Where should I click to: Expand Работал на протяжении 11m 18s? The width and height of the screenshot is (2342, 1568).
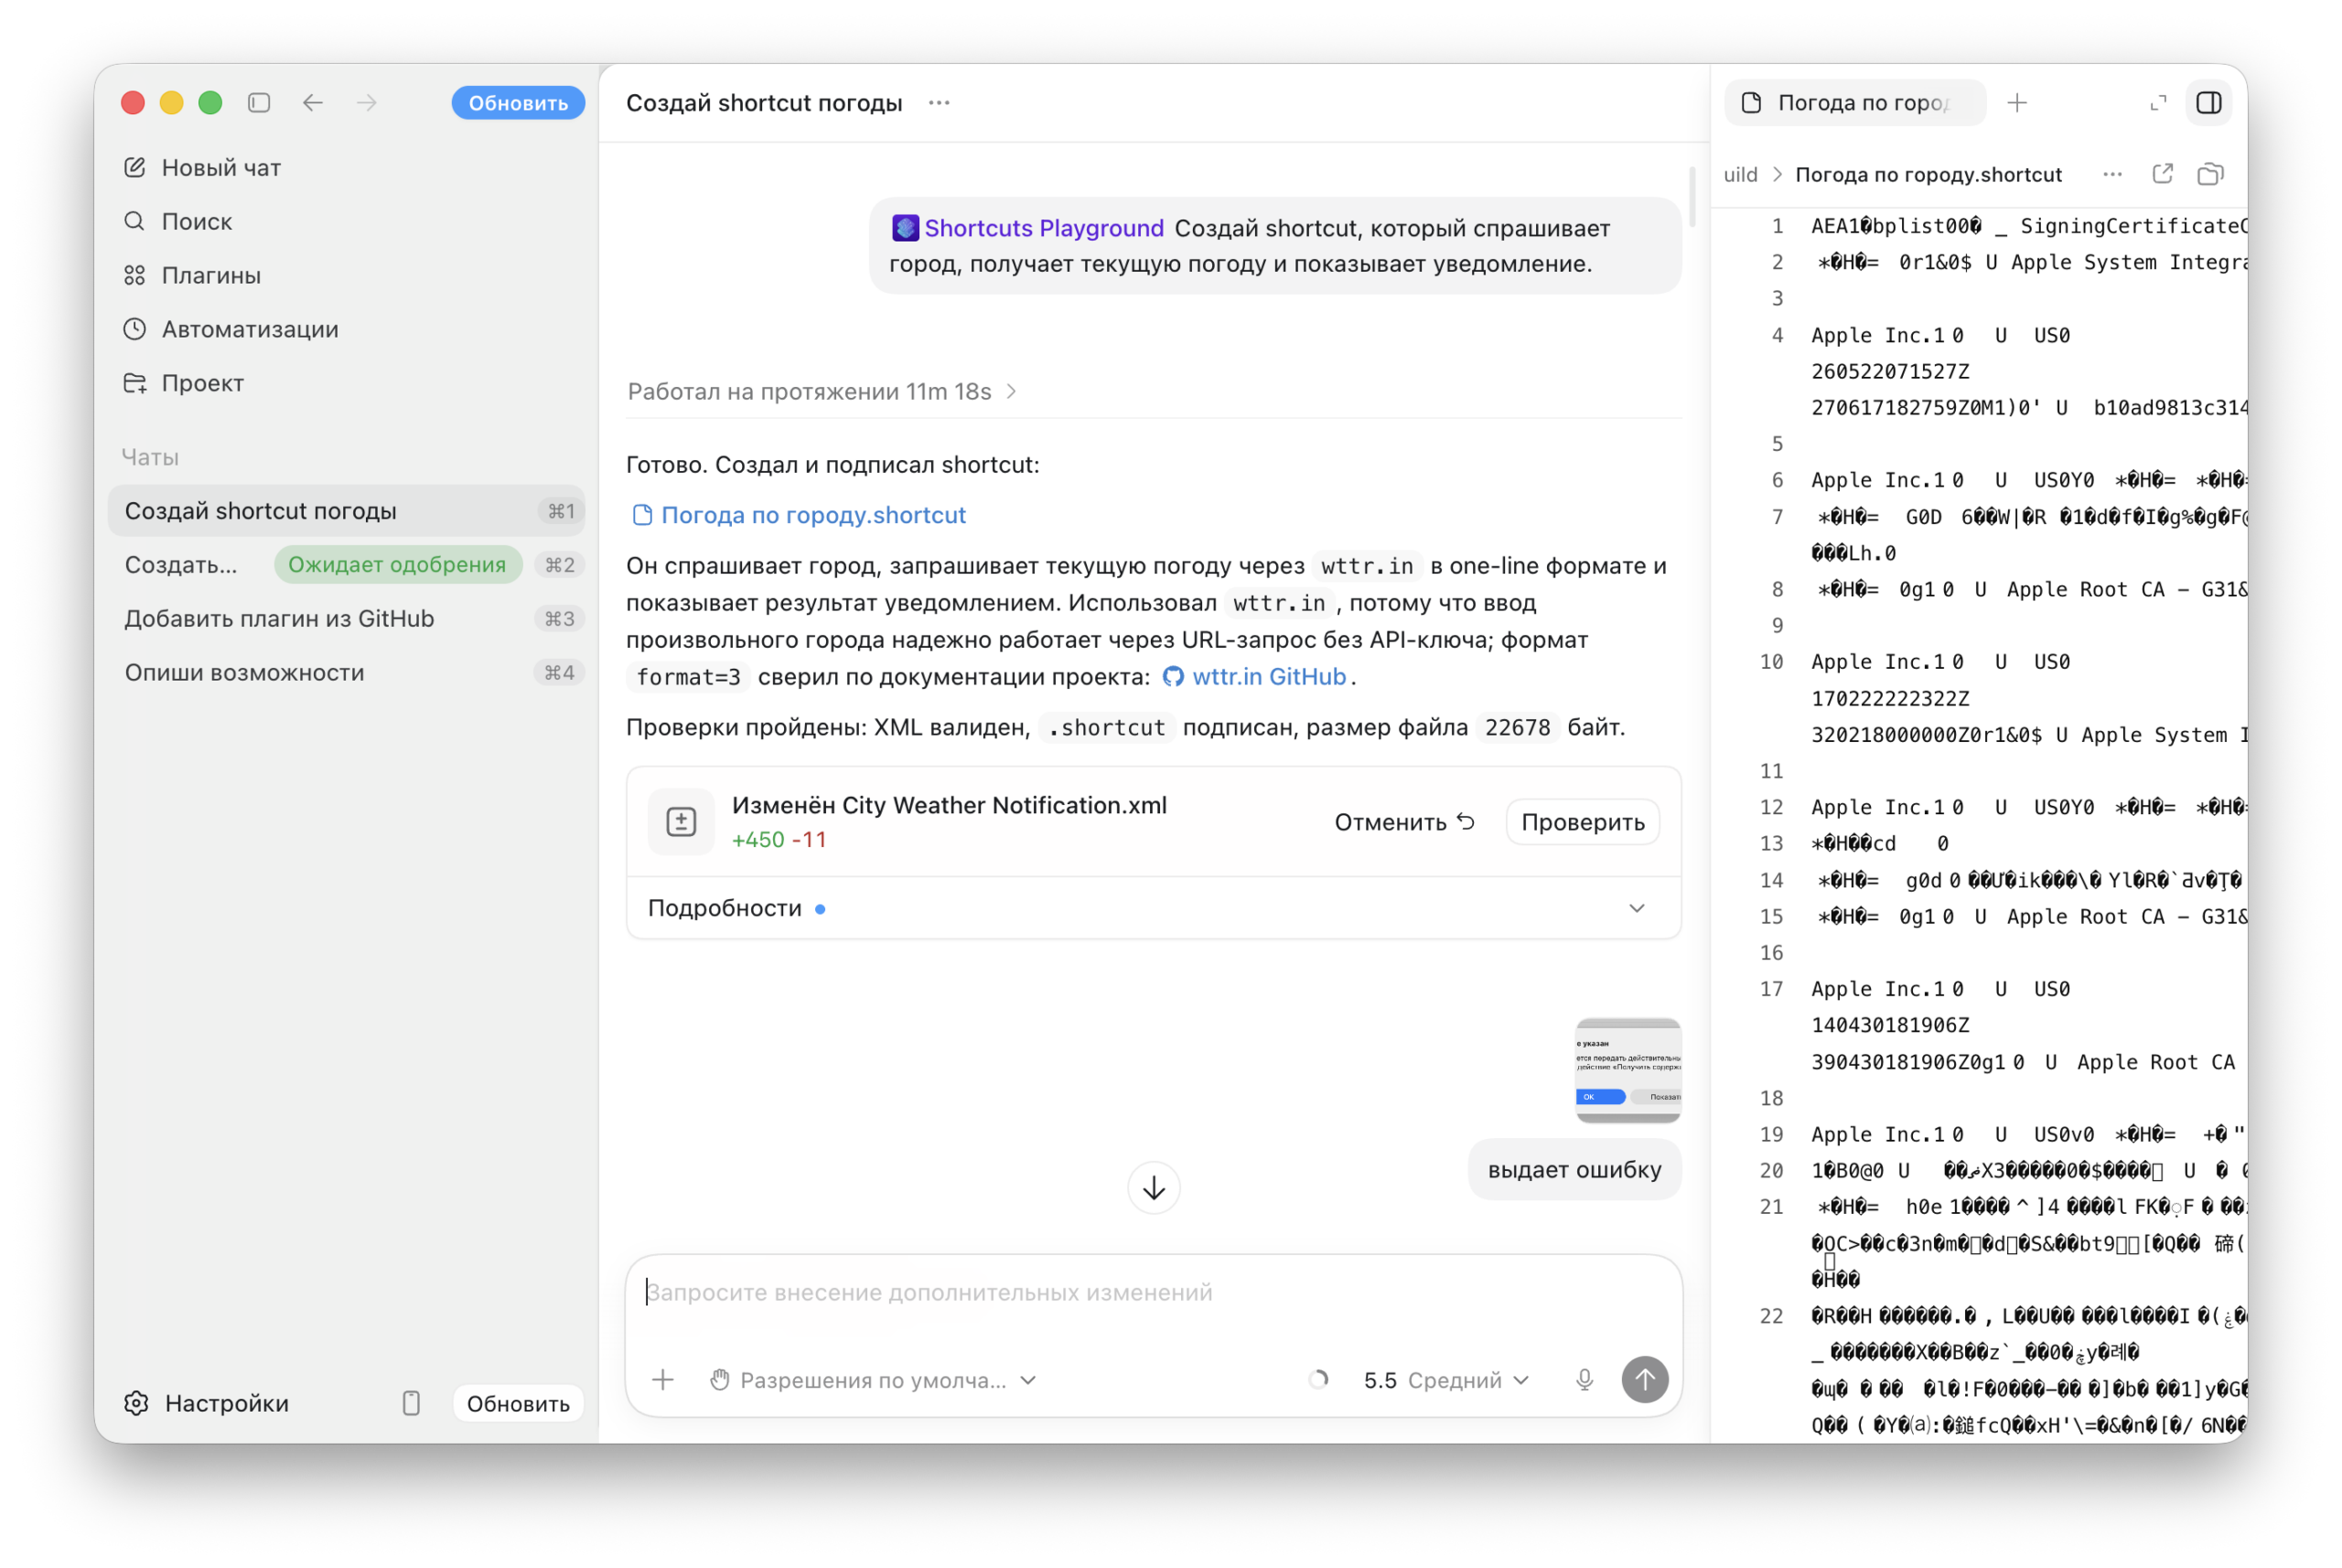pyautogui.click(x=822, y=392)
